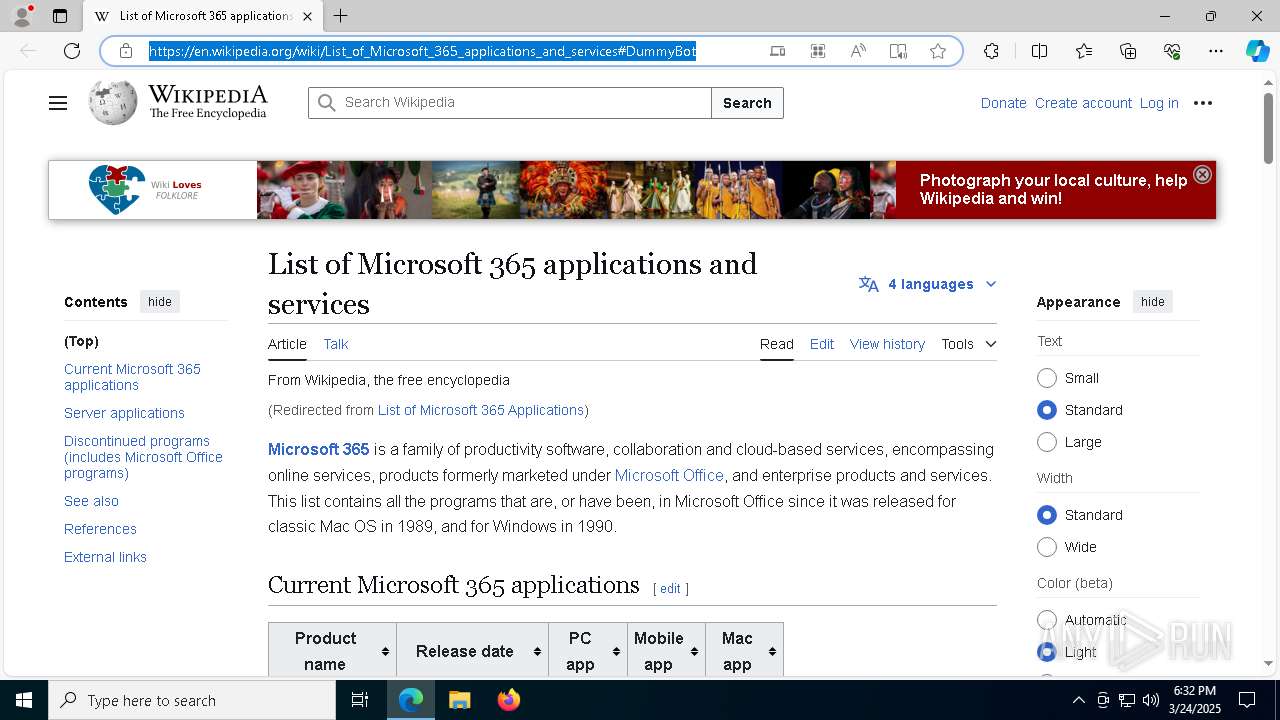The height and width of the screenshot is (720, 1280).
Task: Switch to the Talk tab
Action: click(x=336, y=344)
